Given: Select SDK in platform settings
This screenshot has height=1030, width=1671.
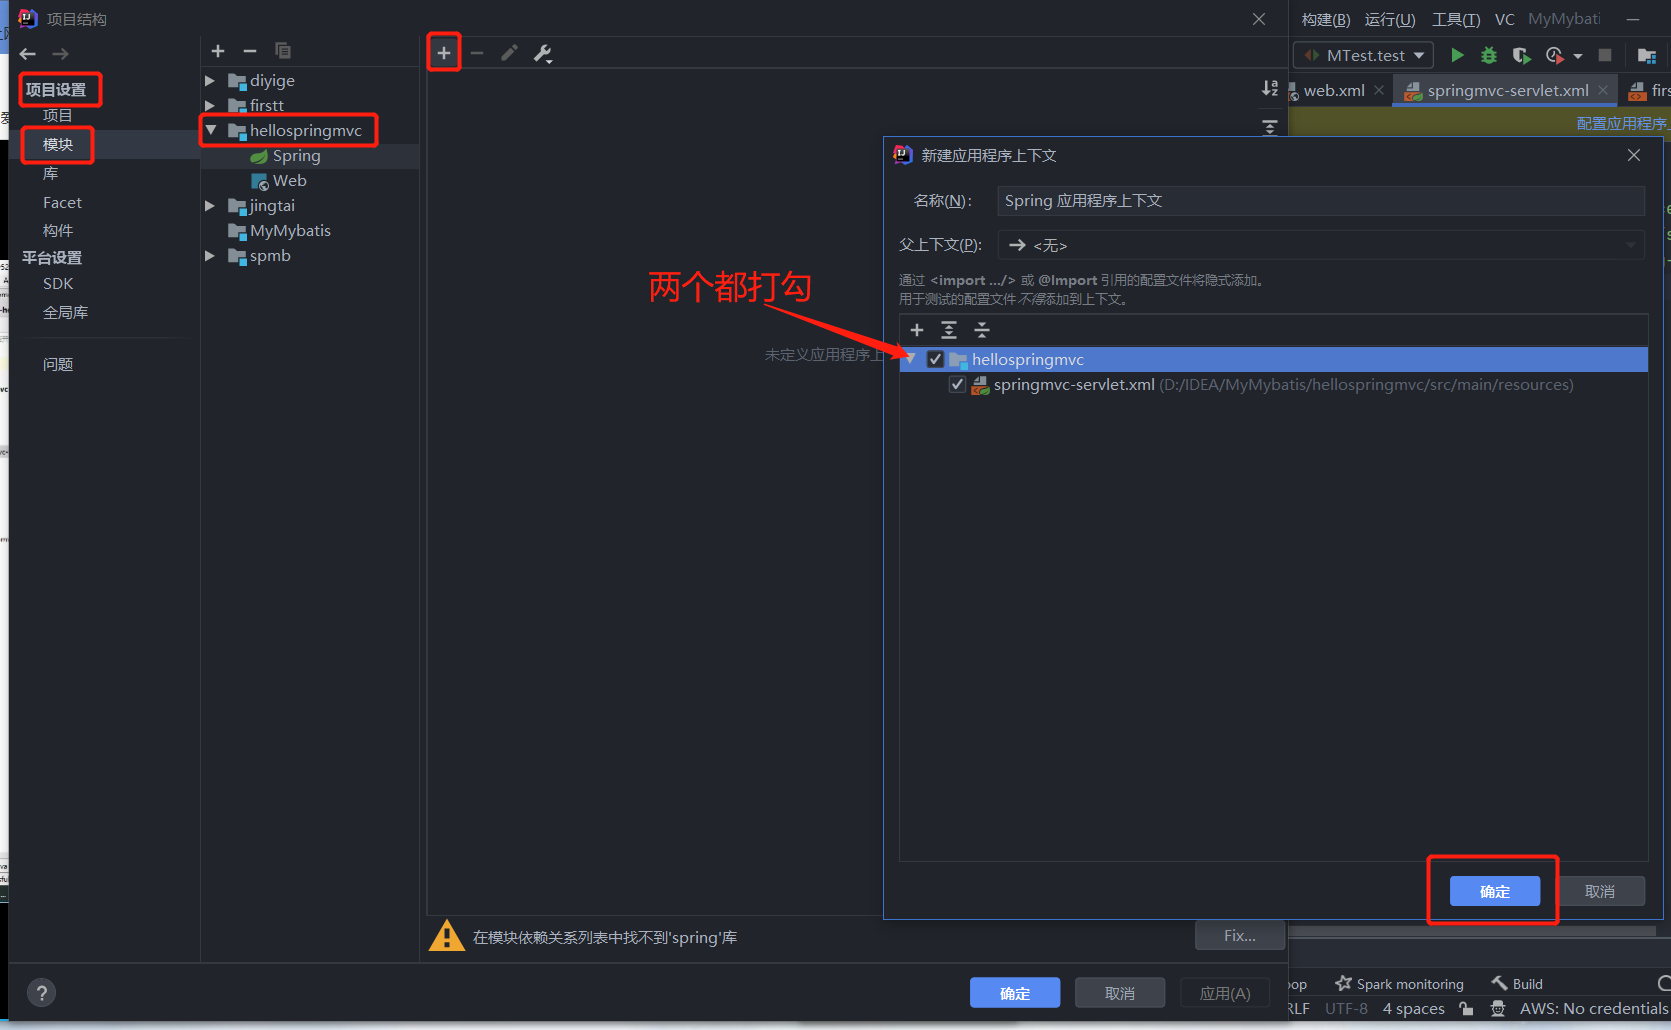Looking at the screenshot, I should point(58,284).
